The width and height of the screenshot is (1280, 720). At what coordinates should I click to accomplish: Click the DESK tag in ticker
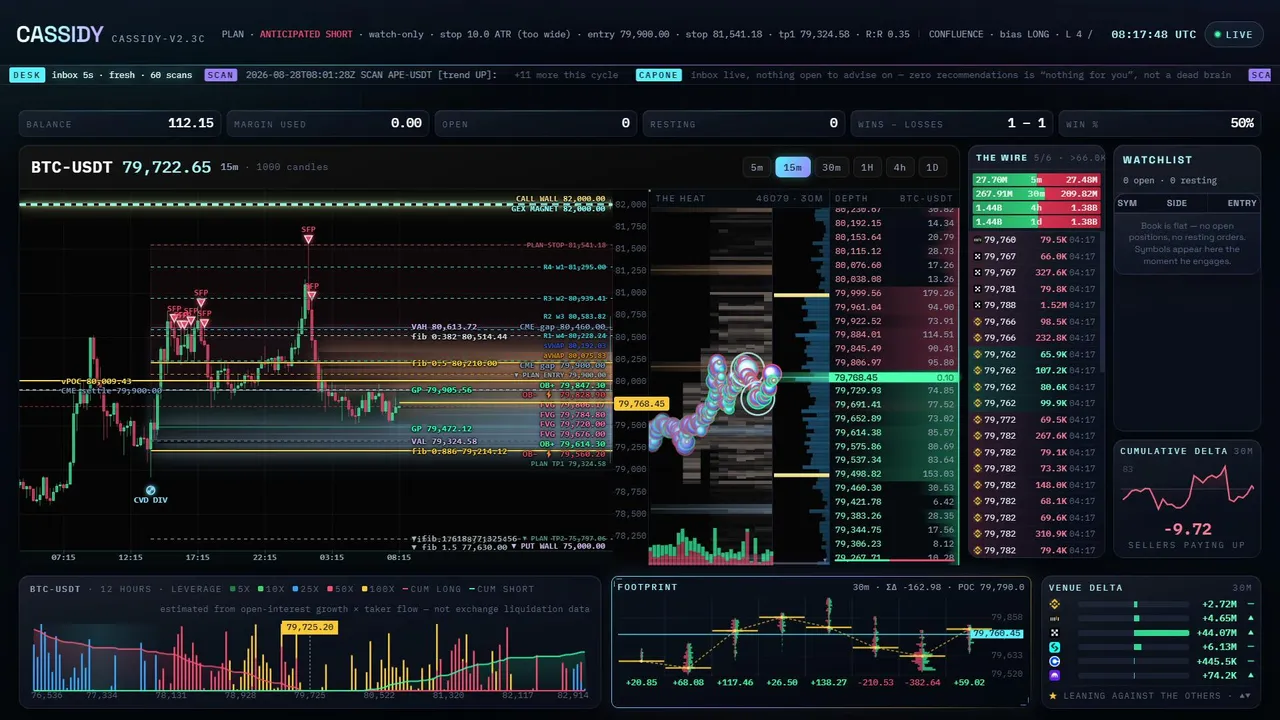(27, 75)
